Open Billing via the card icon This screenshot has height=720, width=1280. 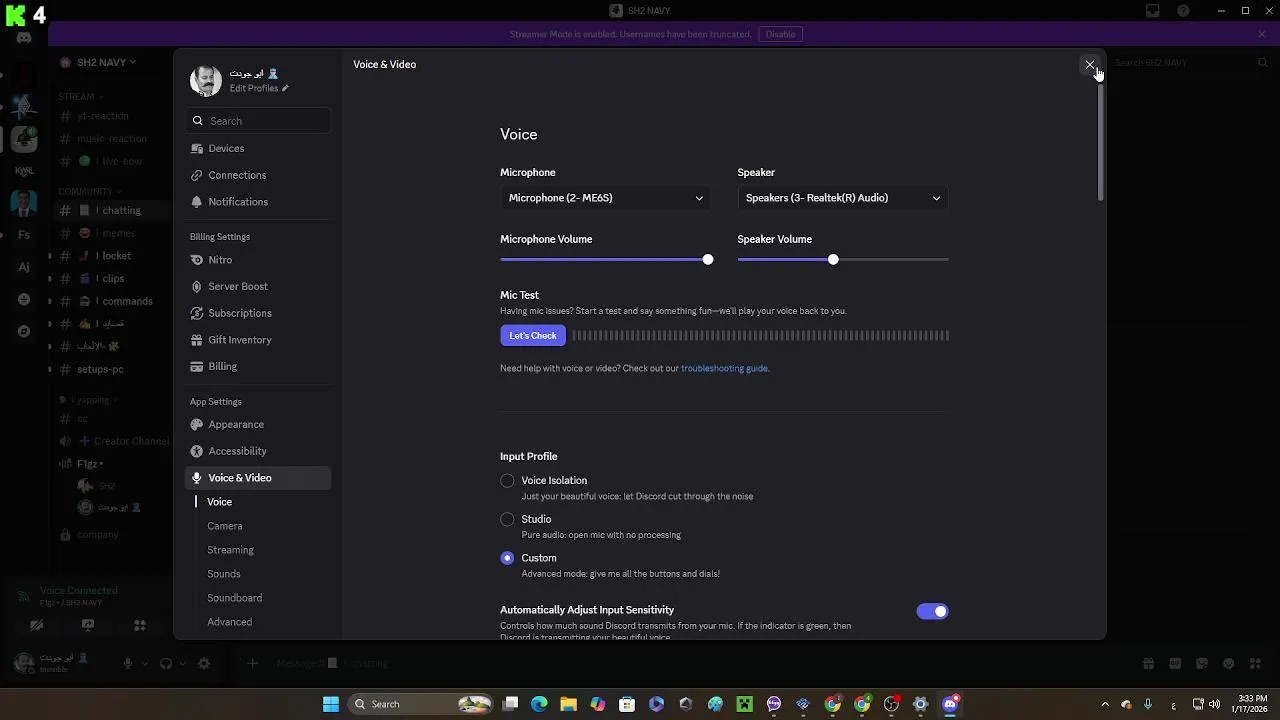click(x=197, y=366)
